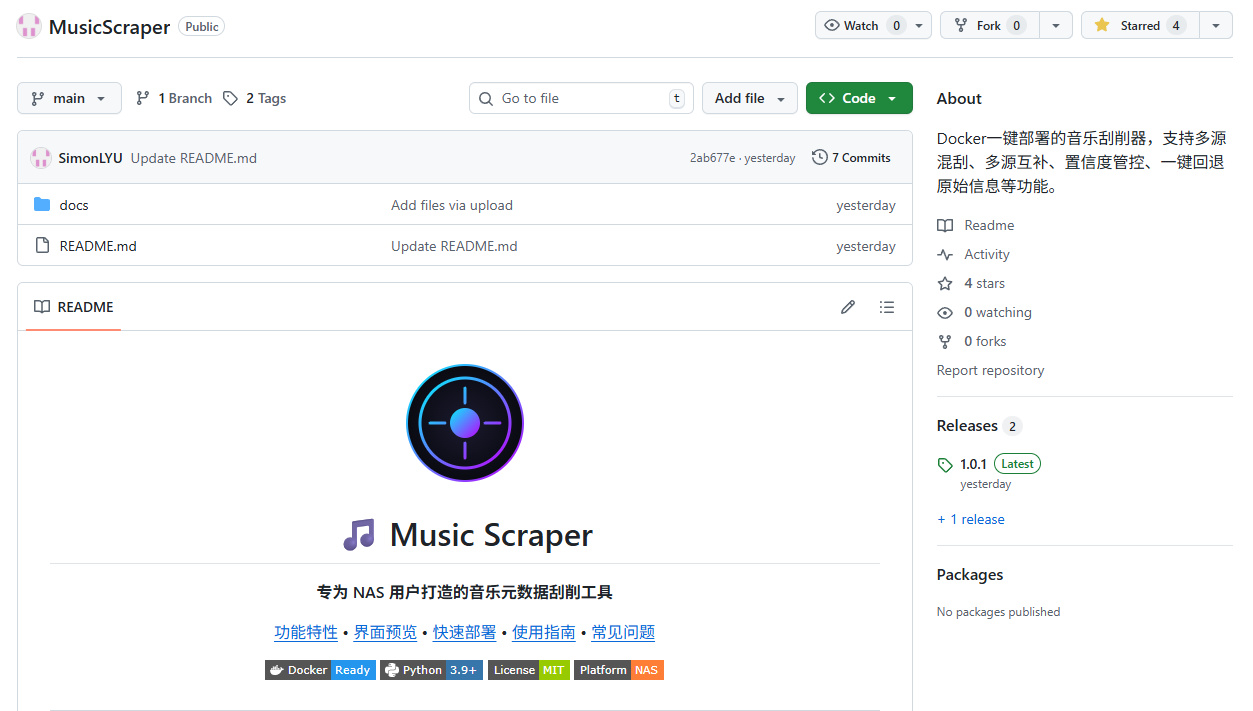Screen dimensions: 1253x711
Task: Open the Fork options dropdown arrow
Action: 1056,26
